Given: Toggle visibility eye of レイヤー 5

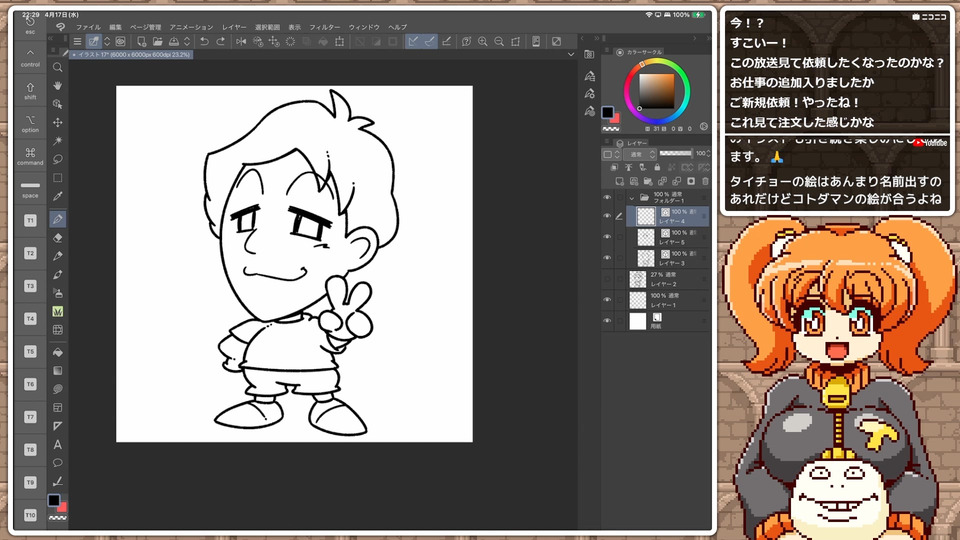Looking at the screenshot, I should click(607, 236).
